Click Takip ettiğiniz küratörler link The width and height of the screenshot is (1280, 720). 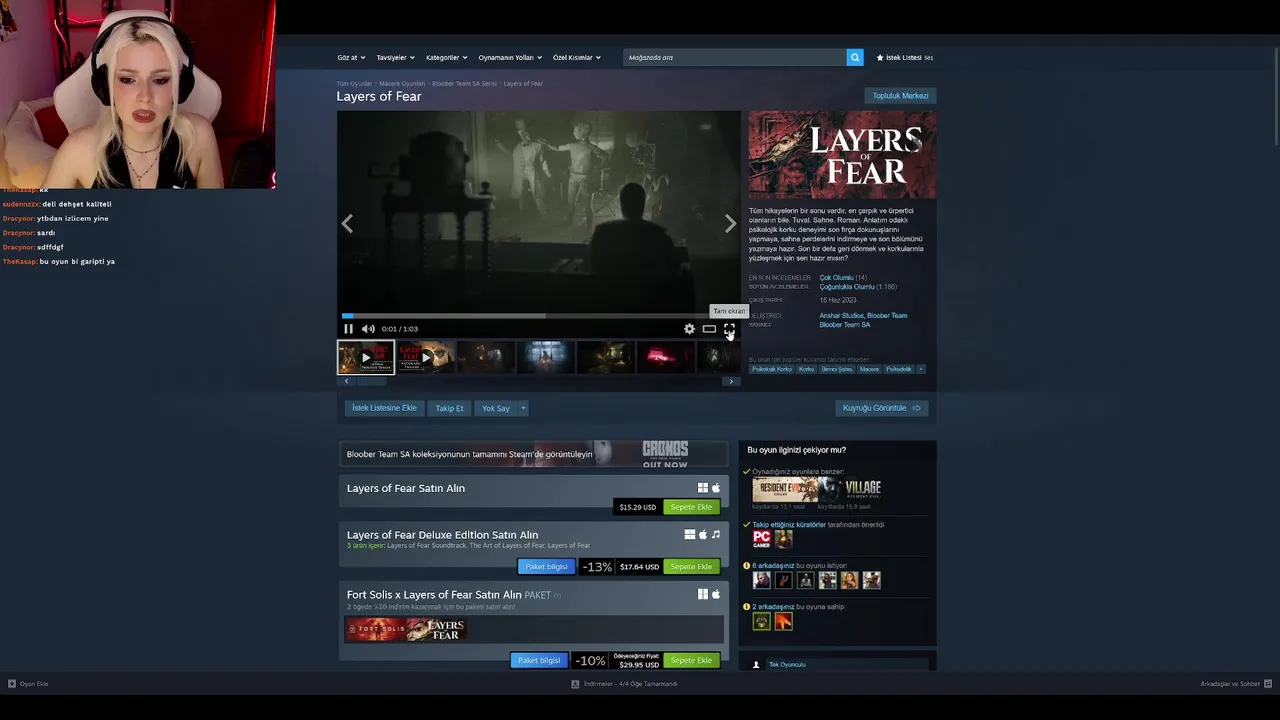pos(789,525)
